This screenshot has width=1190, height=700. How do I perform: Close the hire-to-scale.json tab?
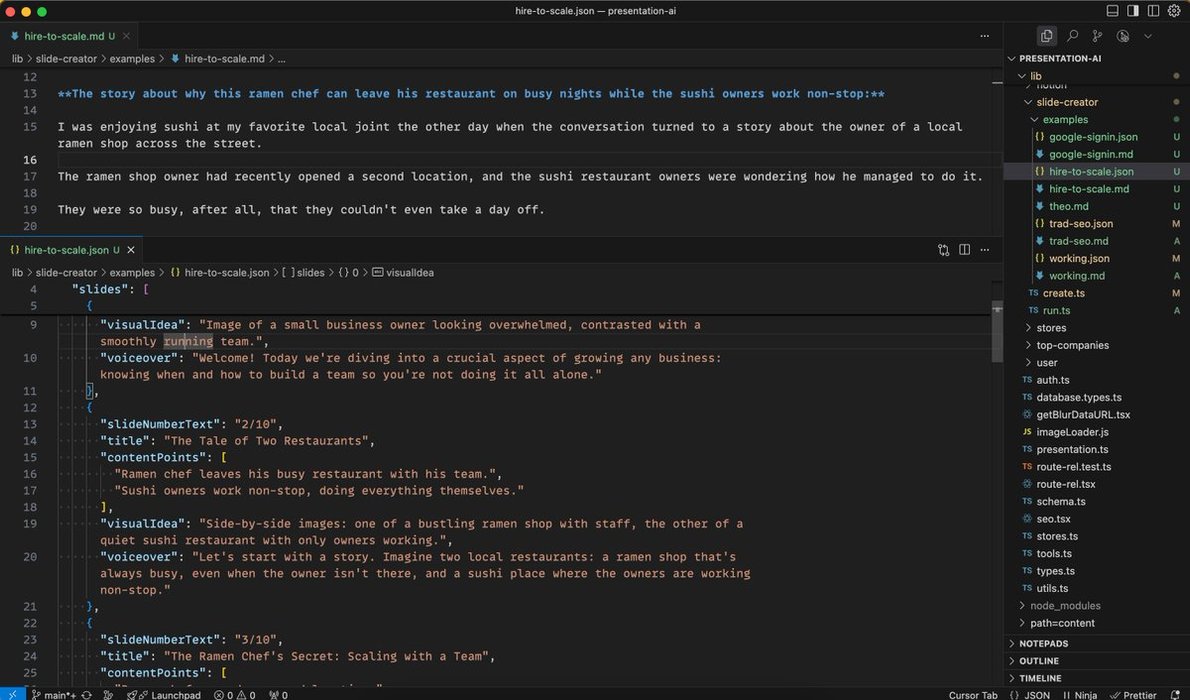tap(131, 250)
